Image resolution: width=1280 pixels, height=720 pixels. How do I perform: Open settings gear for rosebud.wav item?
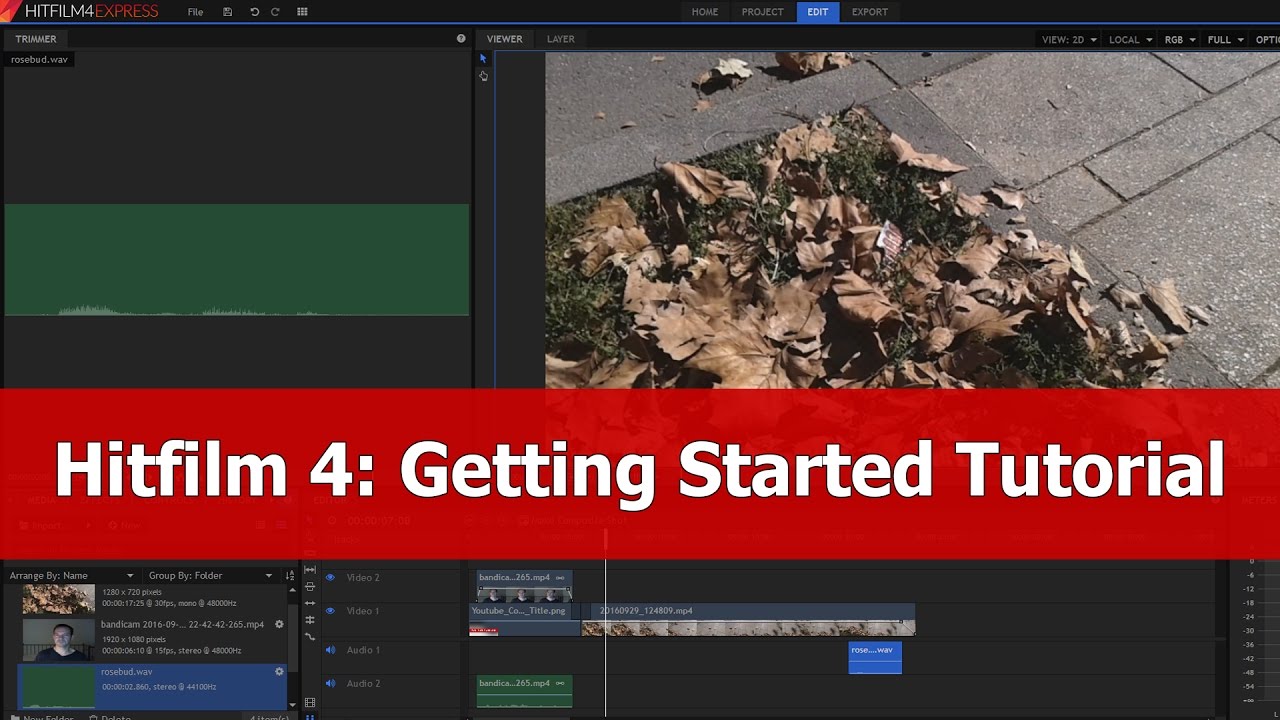tap(279, 672)
